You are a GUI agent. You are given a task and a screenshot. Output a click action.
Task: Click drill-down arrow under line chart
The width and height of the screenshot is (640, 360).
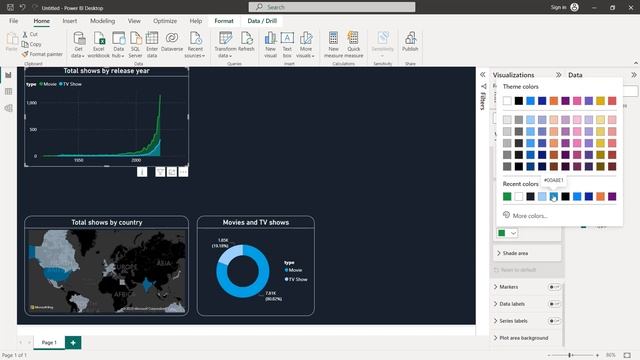142,172
